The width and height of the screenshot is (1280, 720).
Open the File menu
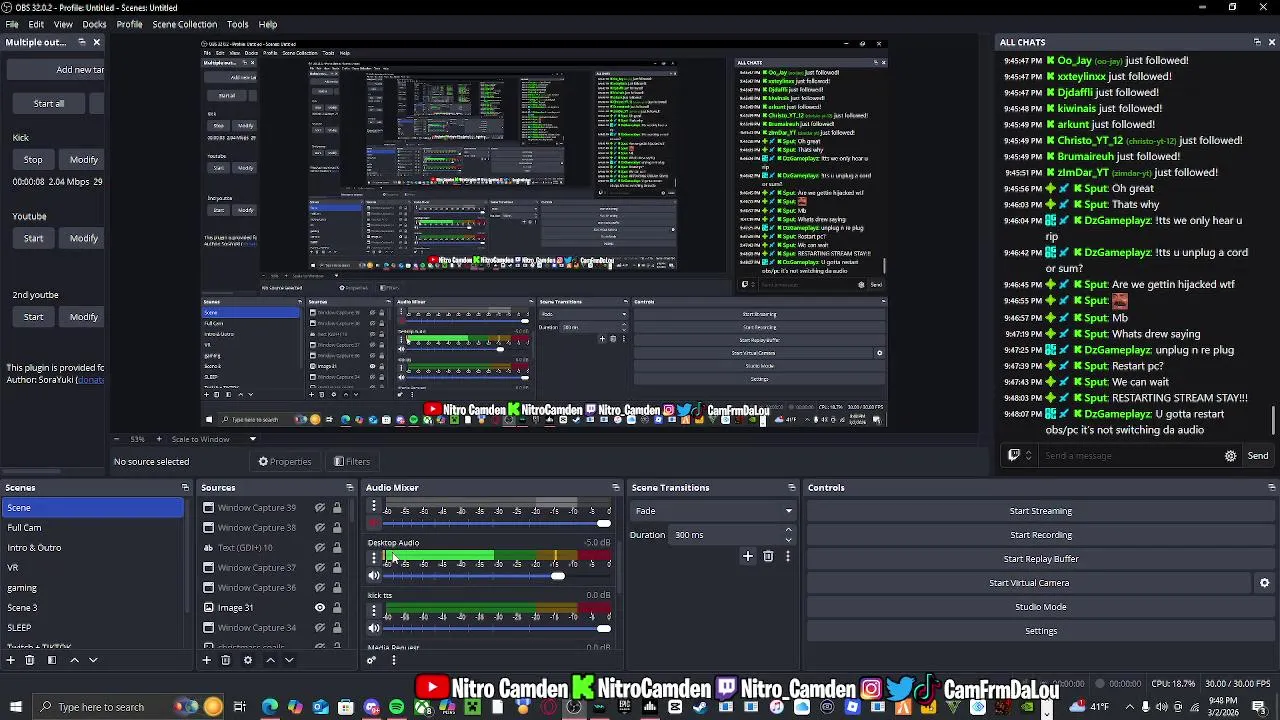[x=12, y=24]
